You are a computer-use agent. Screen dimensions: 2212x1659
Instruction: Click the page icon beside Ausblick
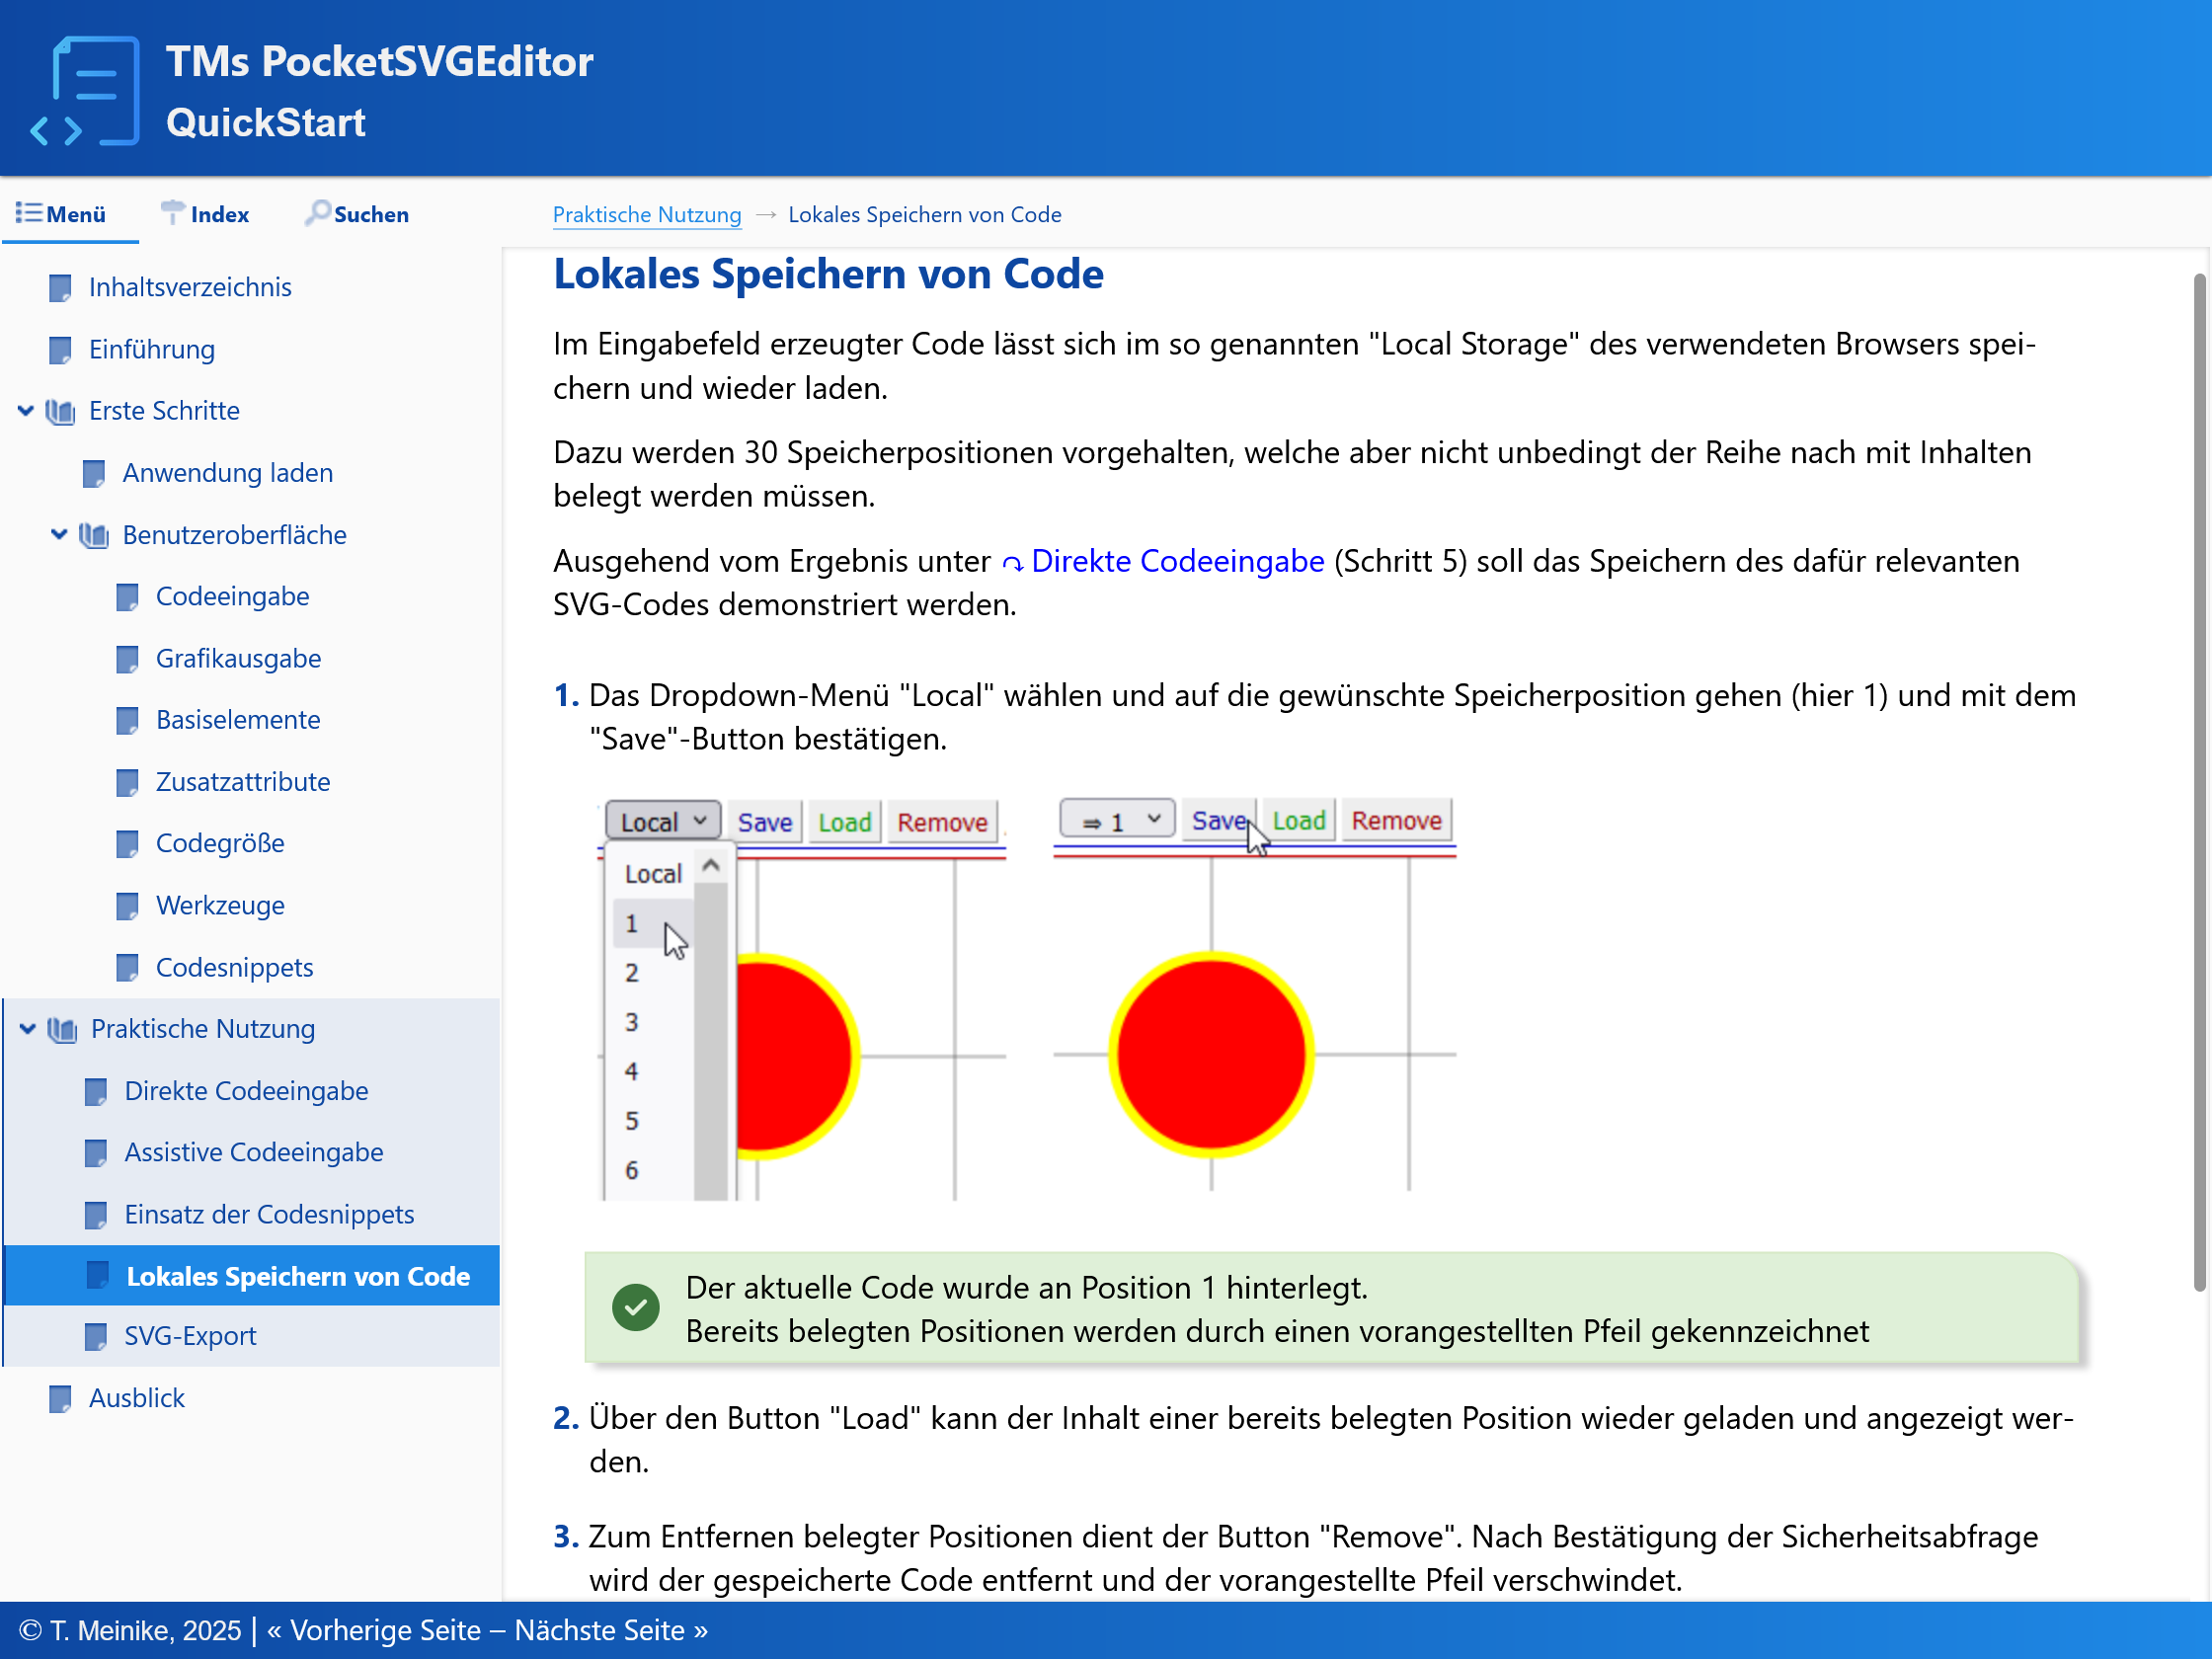click(x=60, y=1398)
